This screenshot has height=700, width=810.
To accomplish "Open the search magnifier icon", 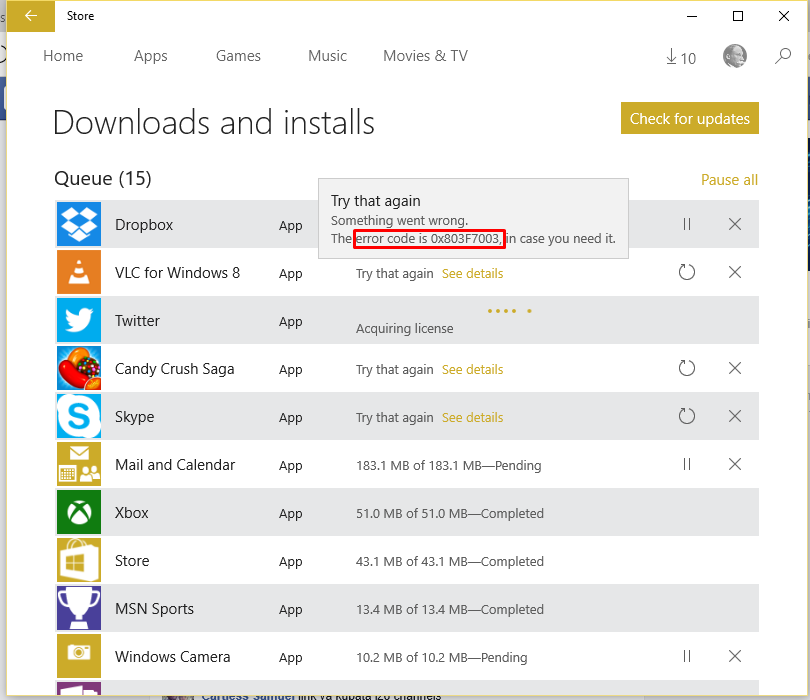I will (x=783, y=57).
